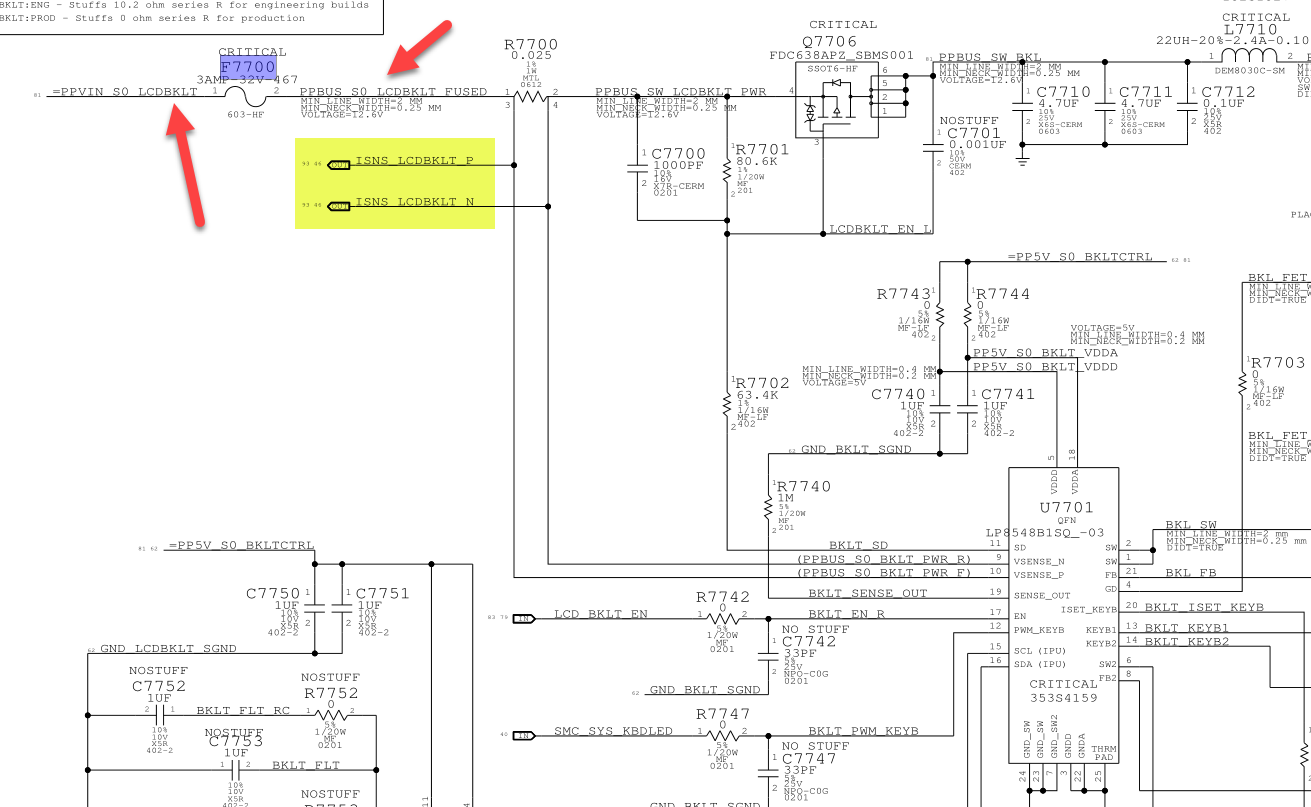Click the BKLT_SENSE_OUT net label

(868, 593)
